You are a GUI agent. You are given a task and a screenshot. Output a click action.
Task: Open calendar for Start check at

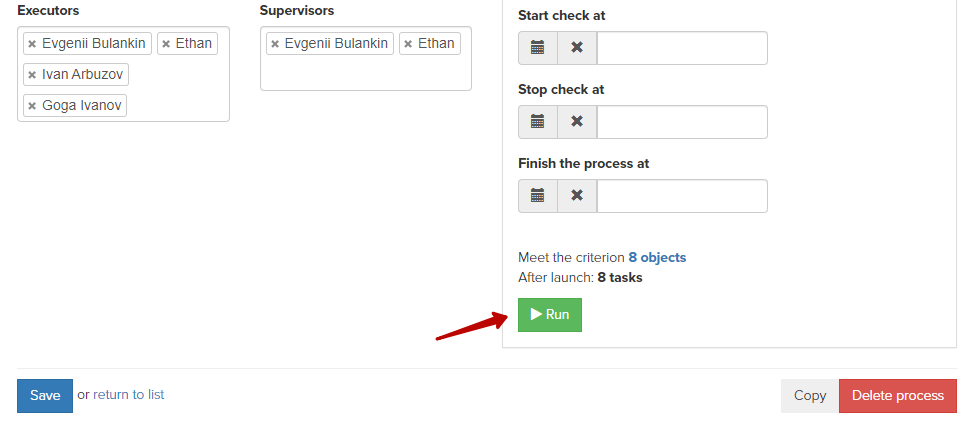tap(538, 48)
